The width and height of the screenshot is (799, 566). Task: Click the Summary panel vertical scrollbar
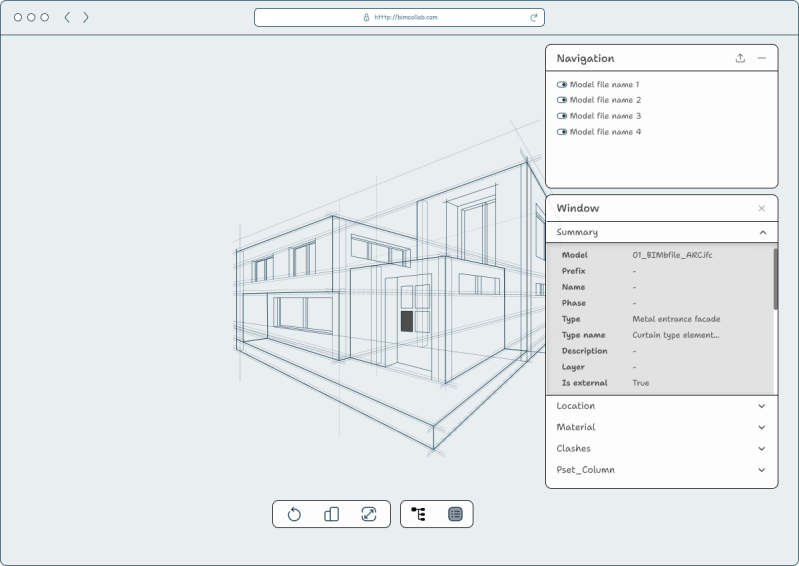coord(775,280)
